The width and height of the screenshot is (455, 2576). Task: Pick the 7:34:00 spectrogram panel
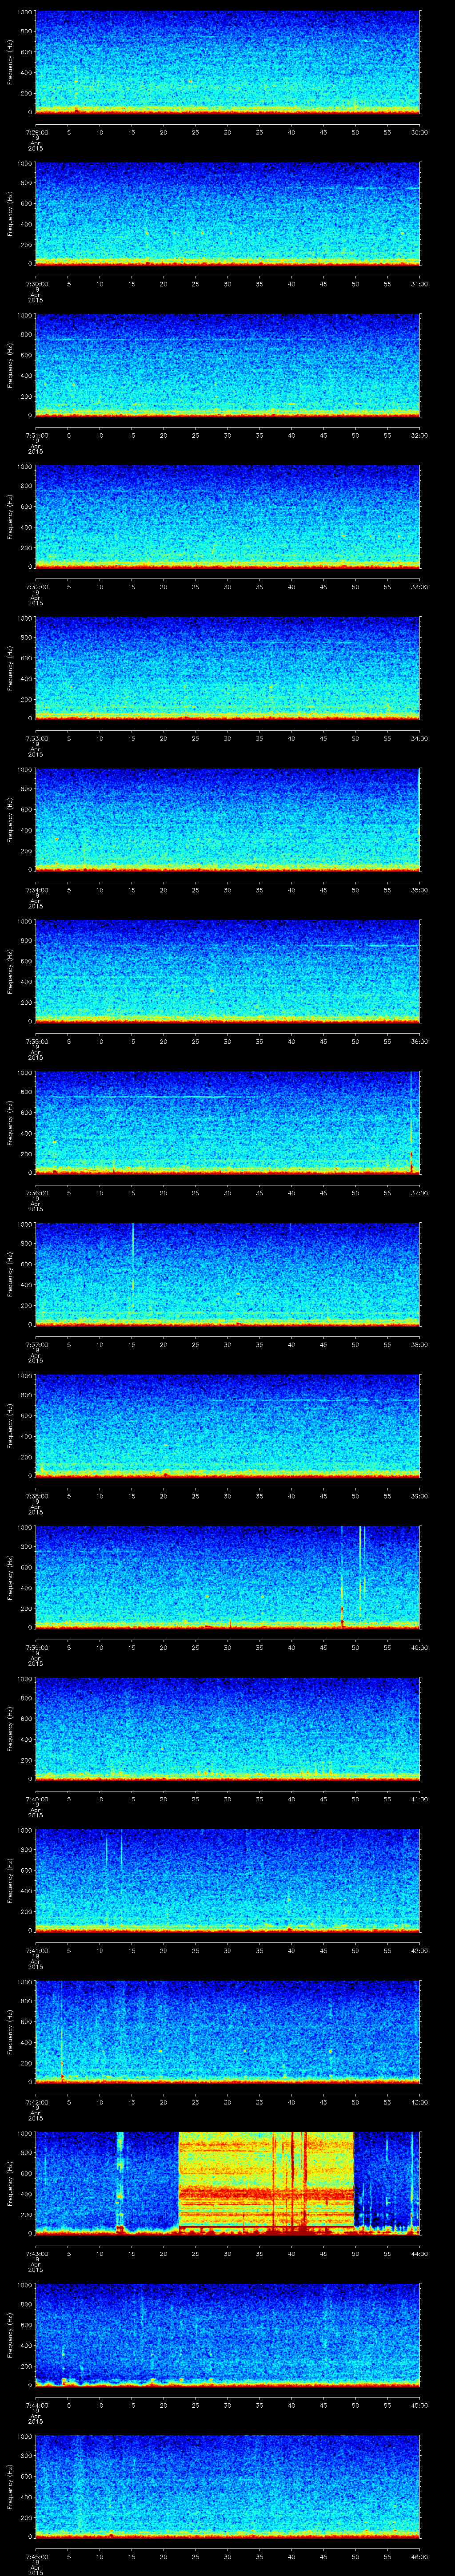coord(228,819)
